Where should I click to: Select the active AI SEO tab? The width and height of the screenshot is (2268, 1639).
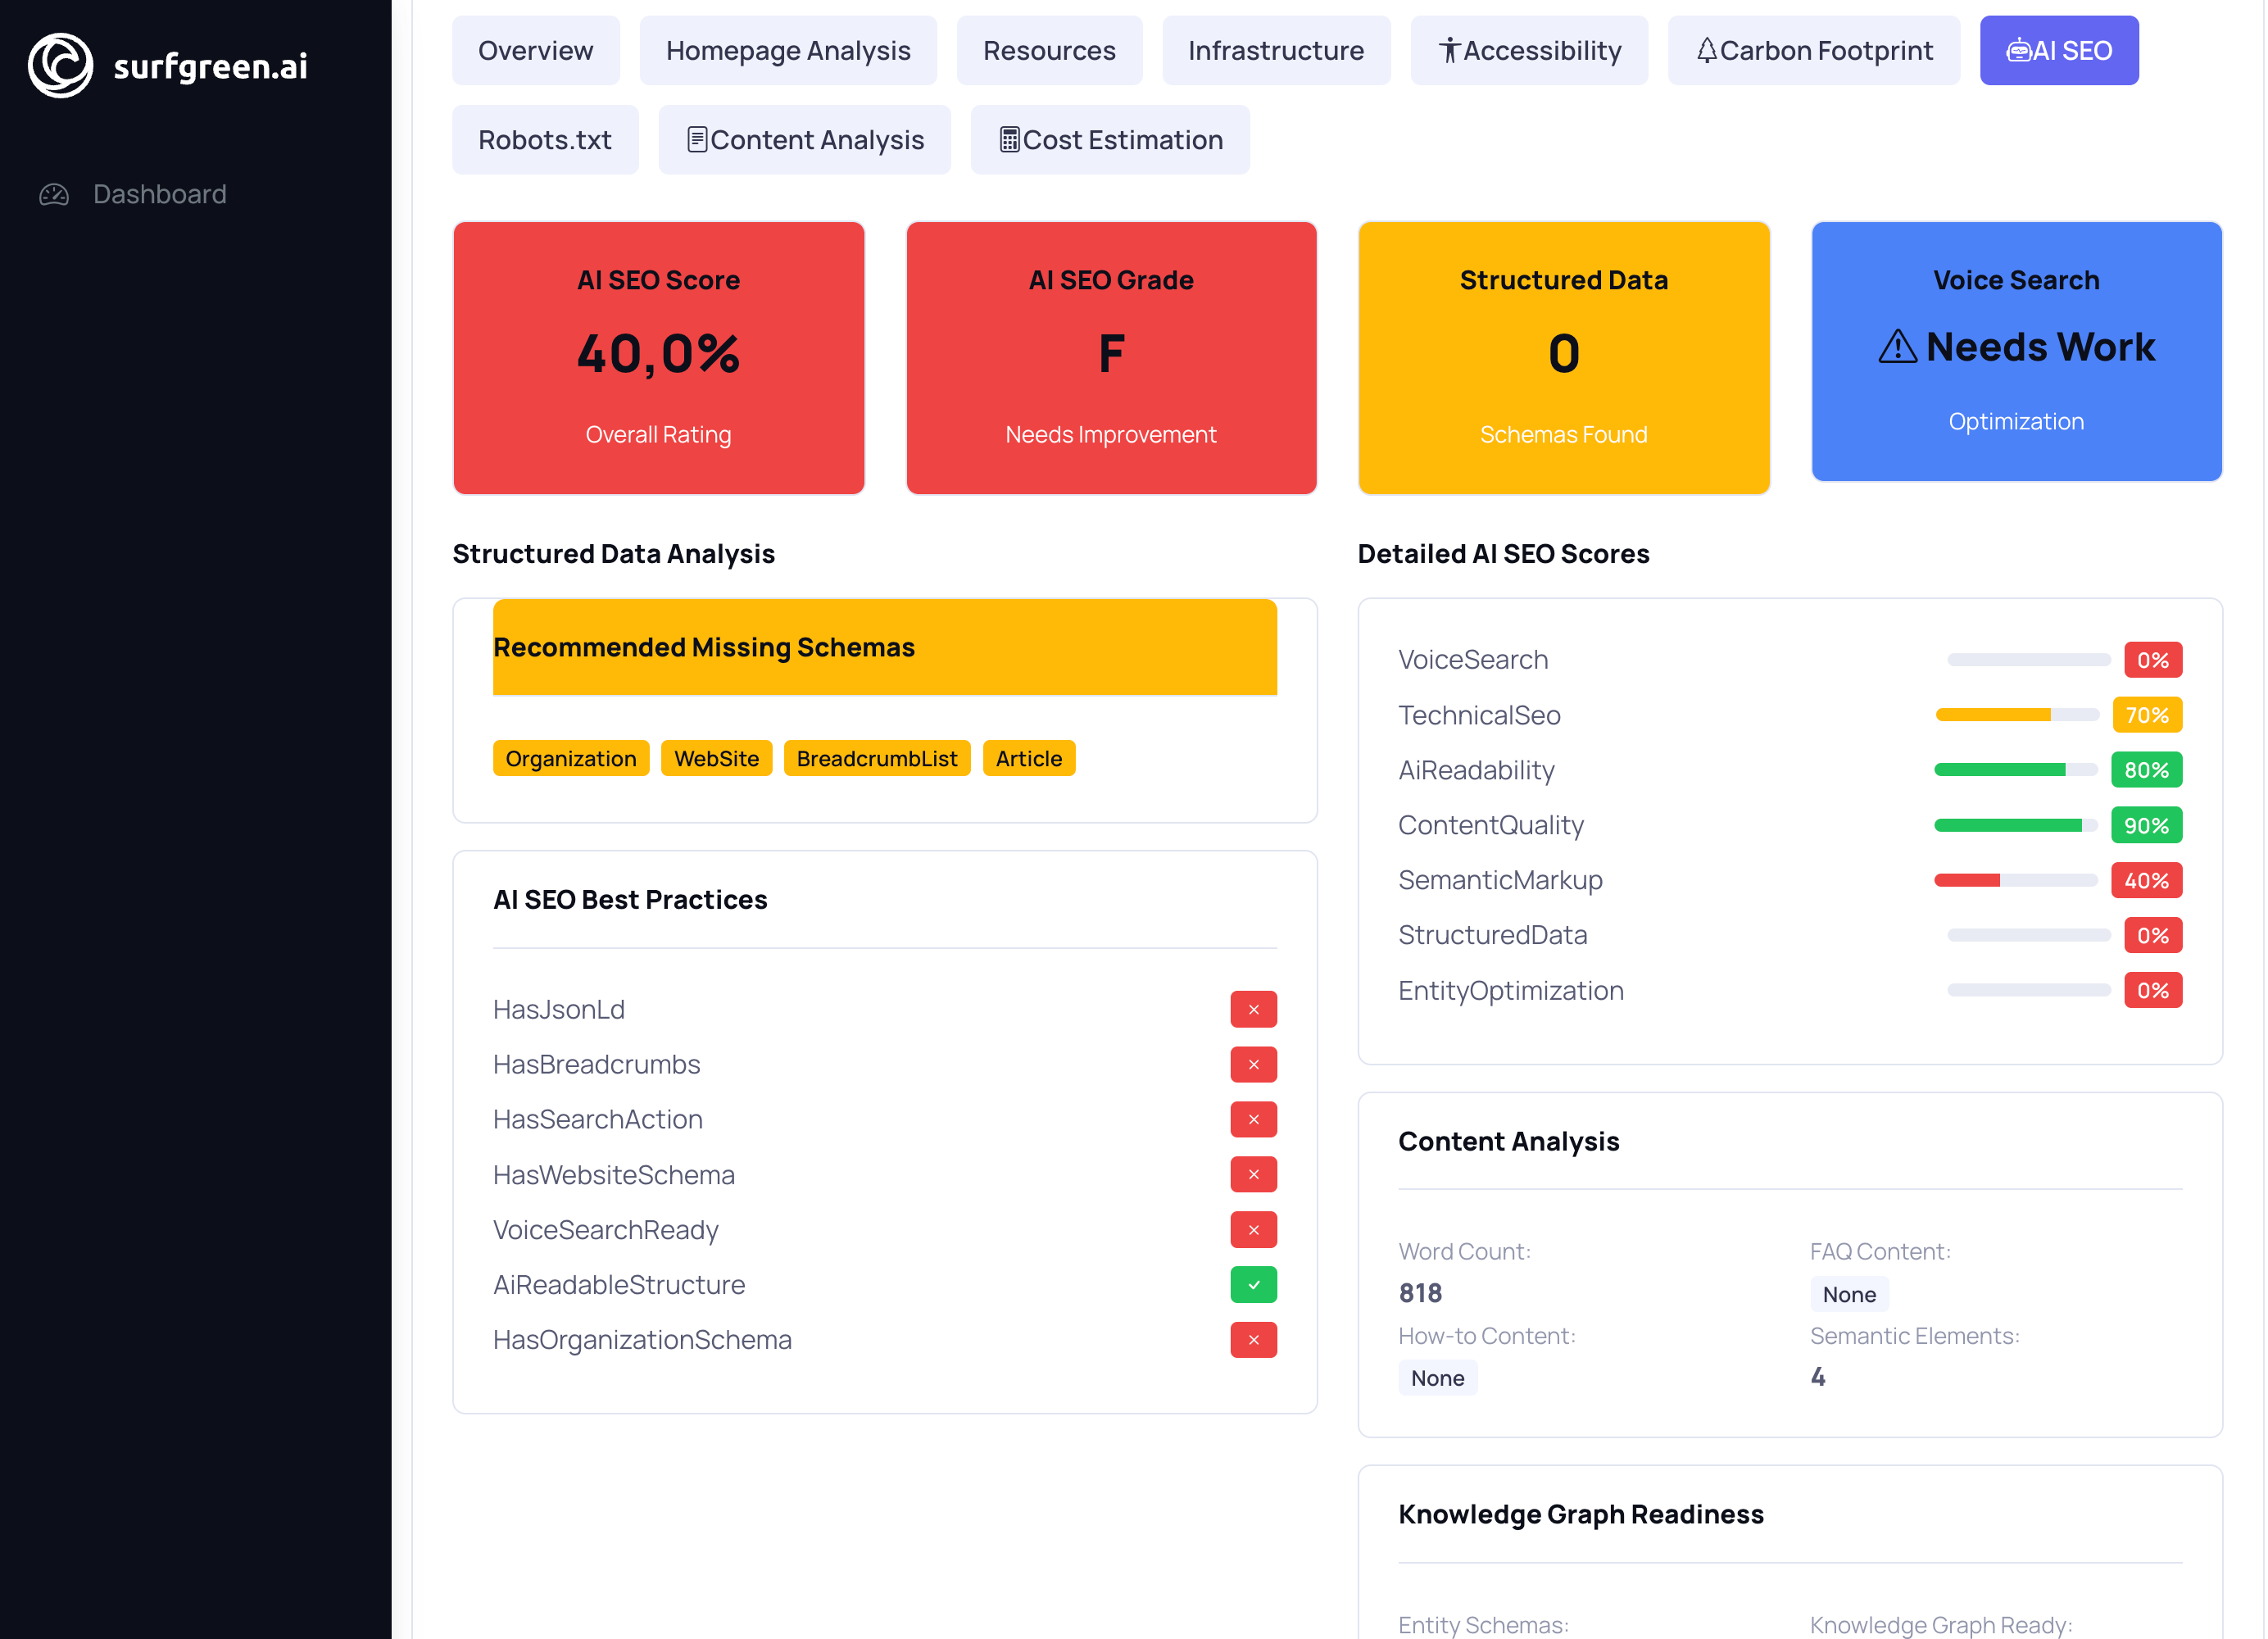pos(2059,50)
